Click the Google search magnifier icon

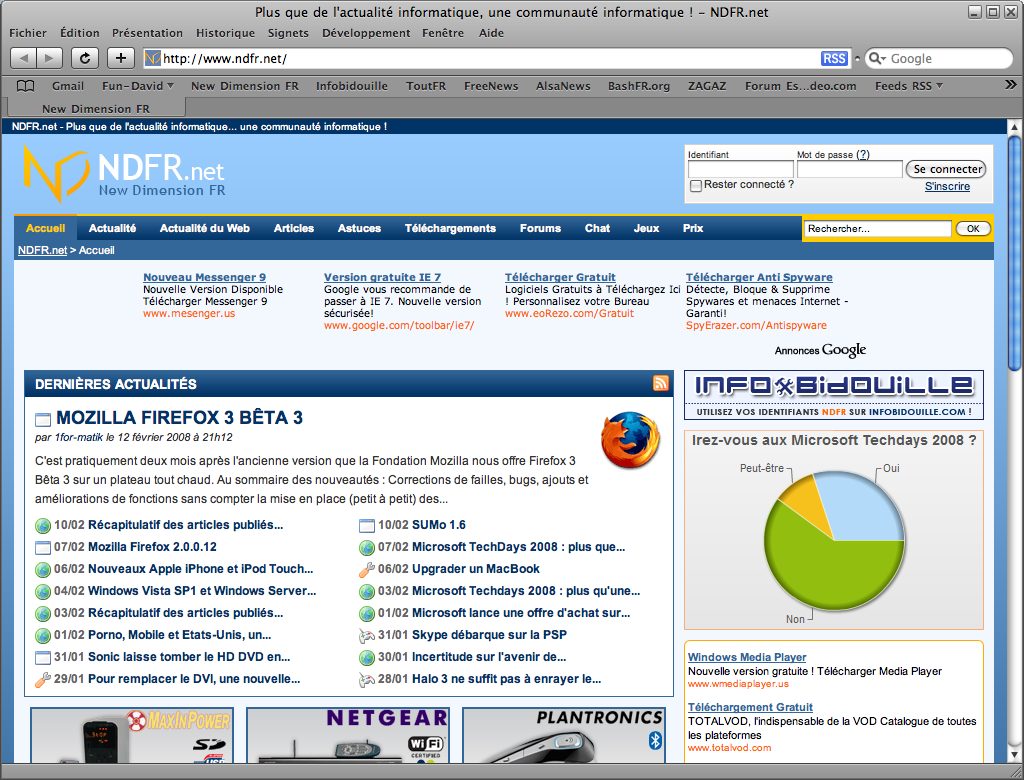click(x=876, y=59)
